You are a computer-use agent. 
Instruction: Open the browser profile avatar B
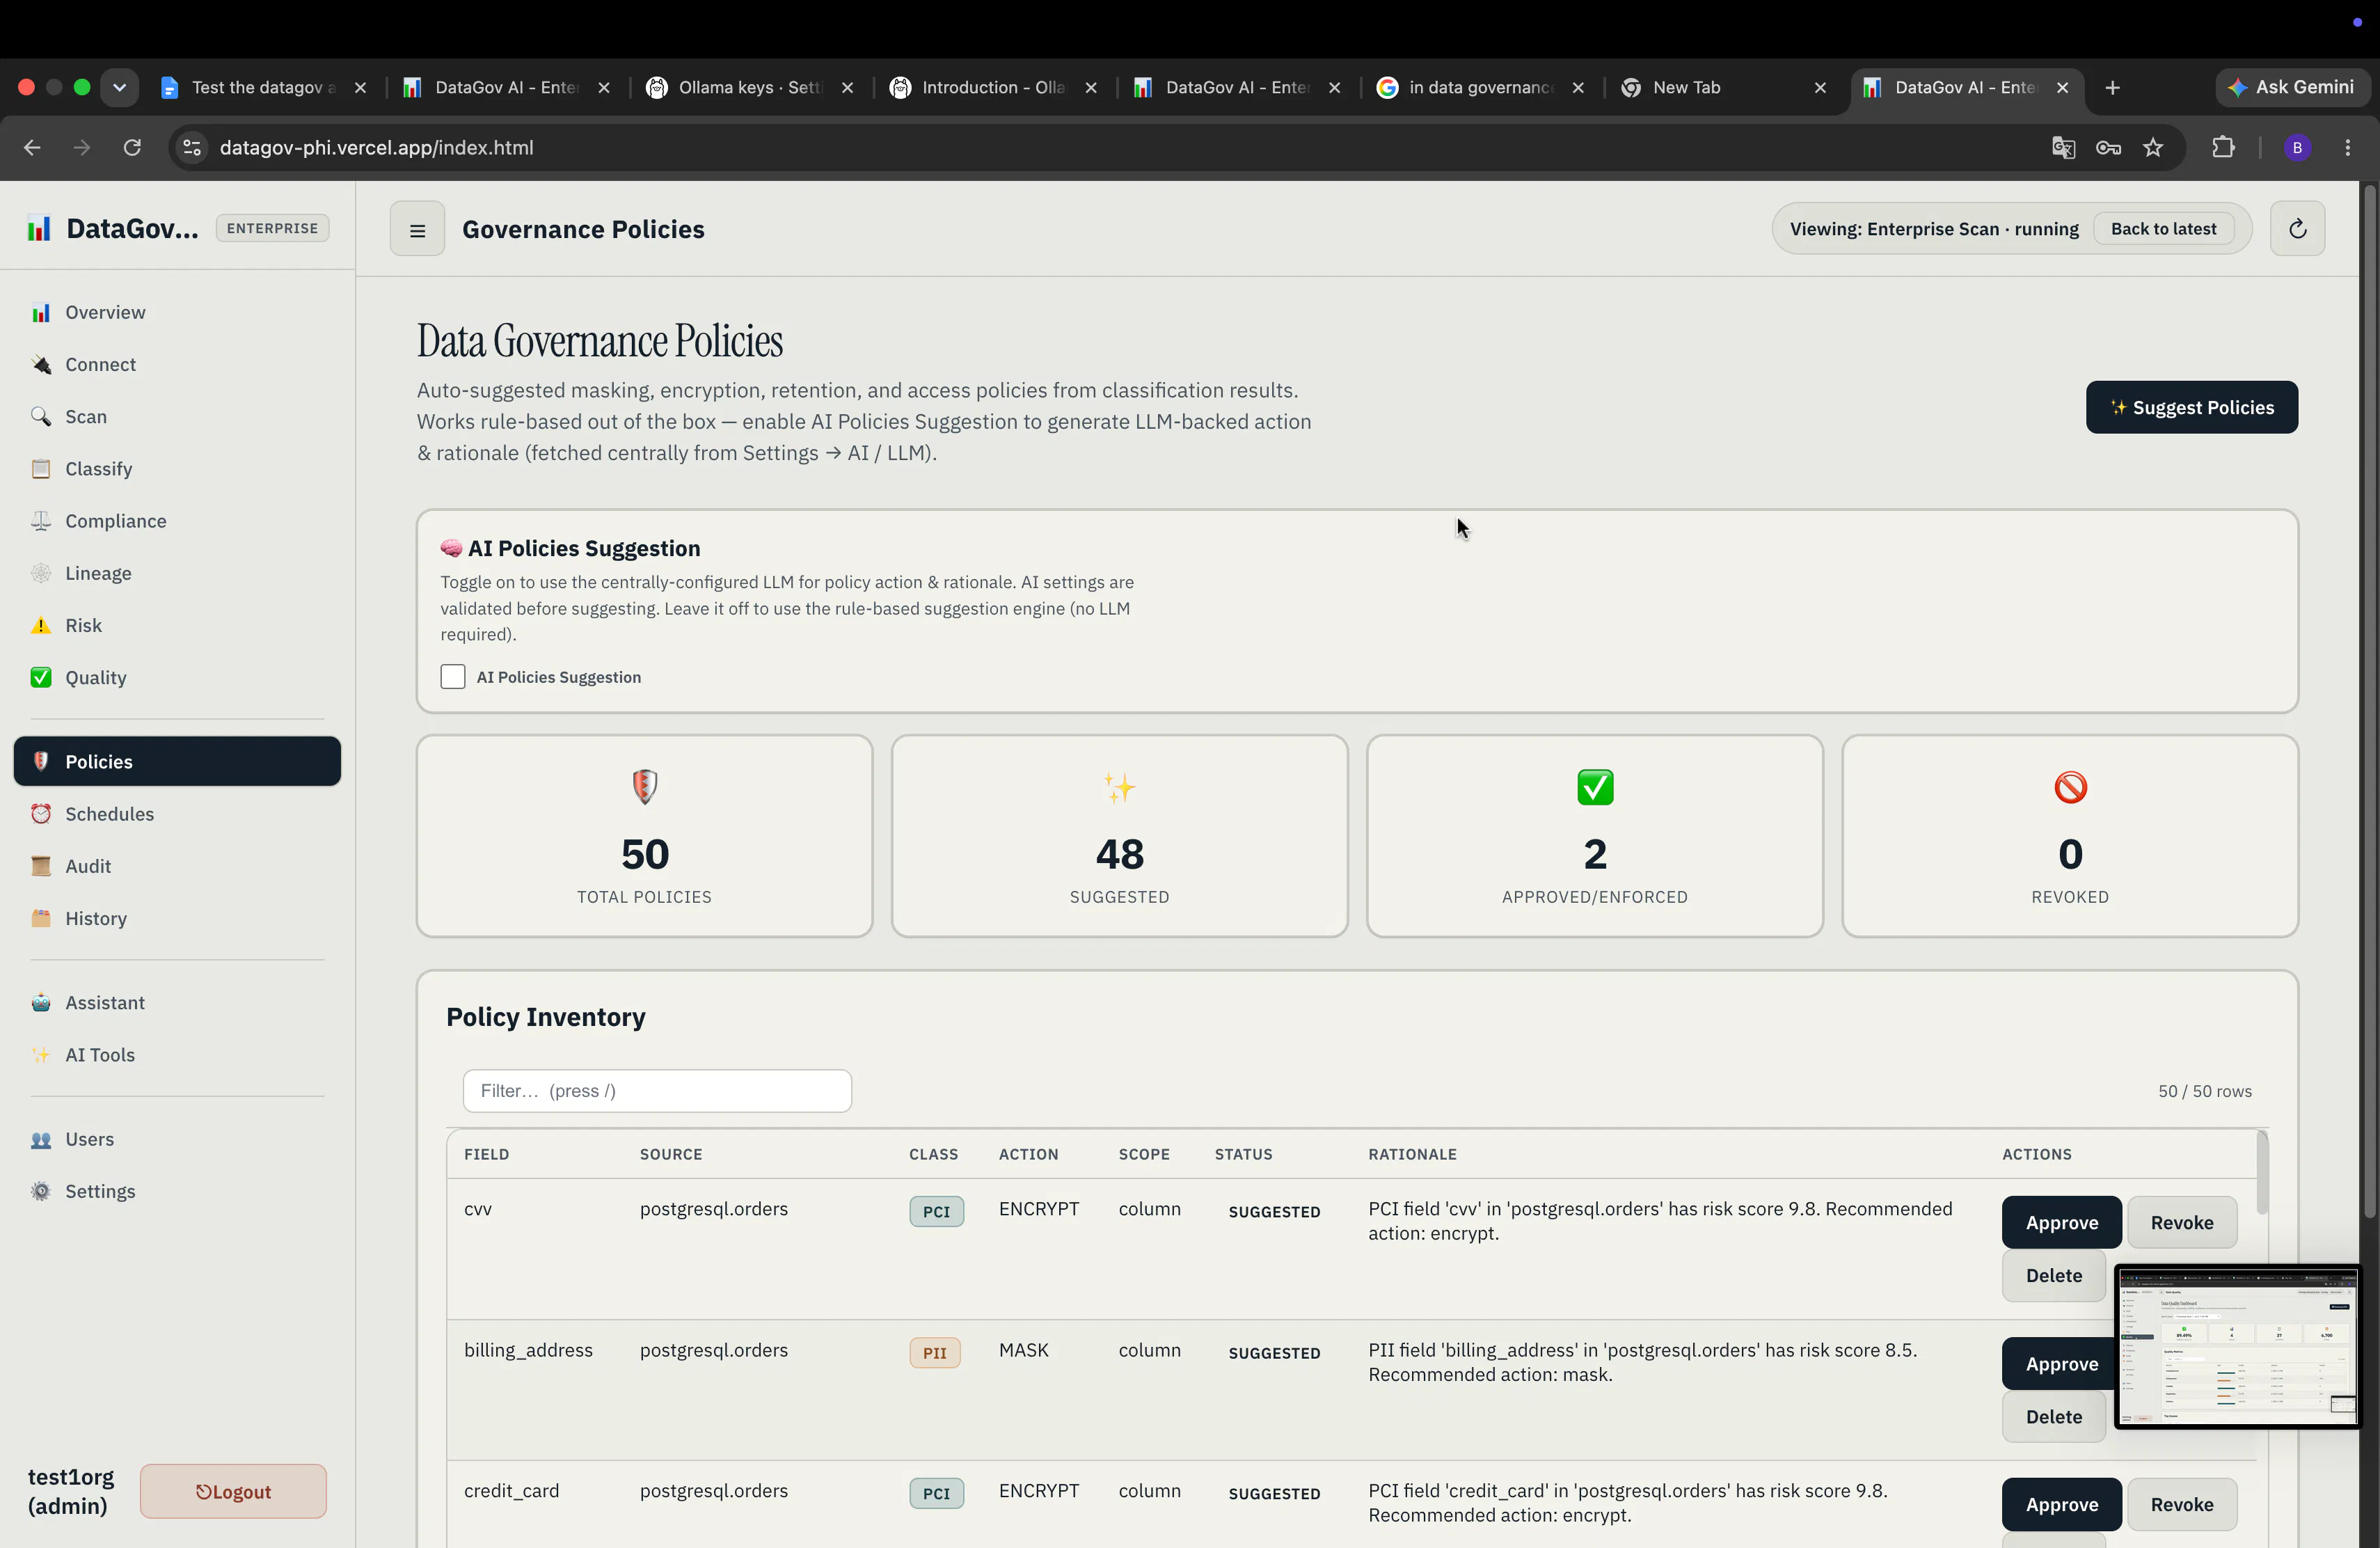pyautogui.click(x=2297, y=148)
